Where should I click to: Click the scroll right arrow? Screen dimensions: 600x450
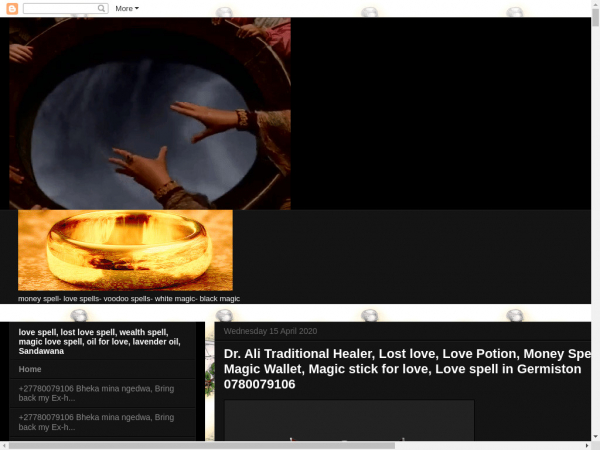point(587,446)
